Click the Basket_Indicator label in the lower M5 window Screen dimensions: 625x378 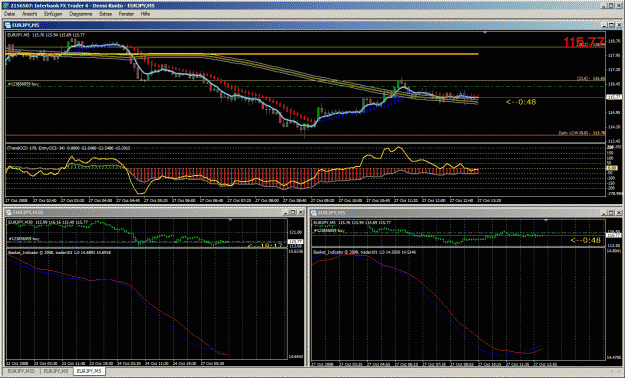(x=364, y=252)
